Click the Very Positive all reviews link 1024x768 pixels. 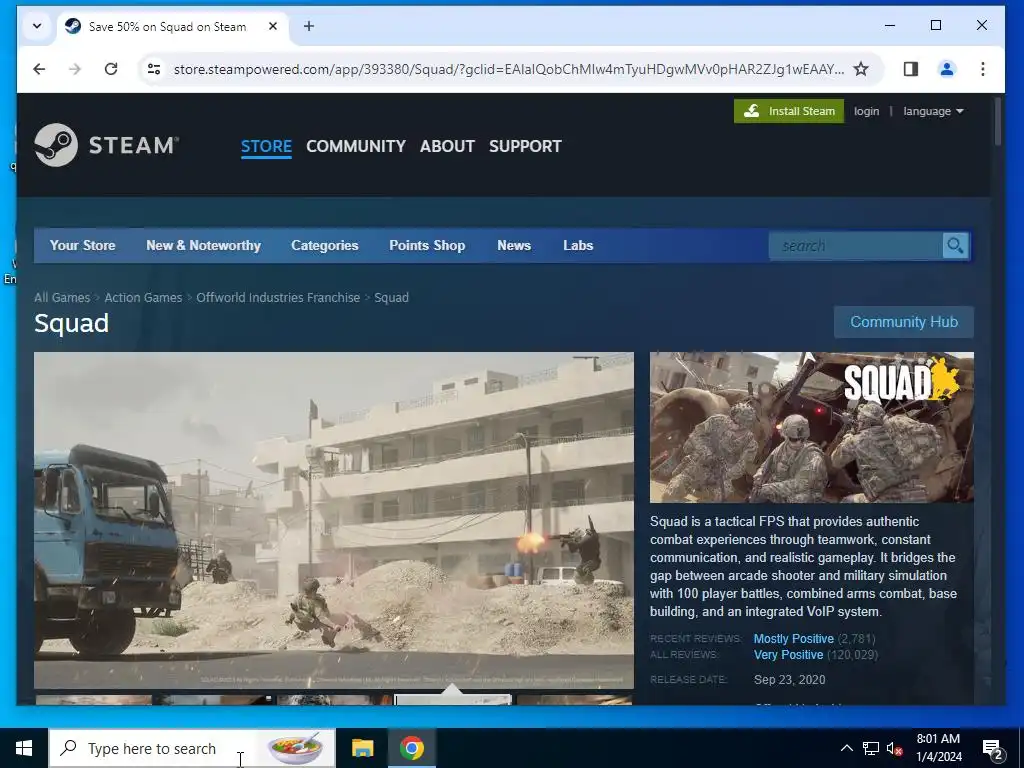788,654
